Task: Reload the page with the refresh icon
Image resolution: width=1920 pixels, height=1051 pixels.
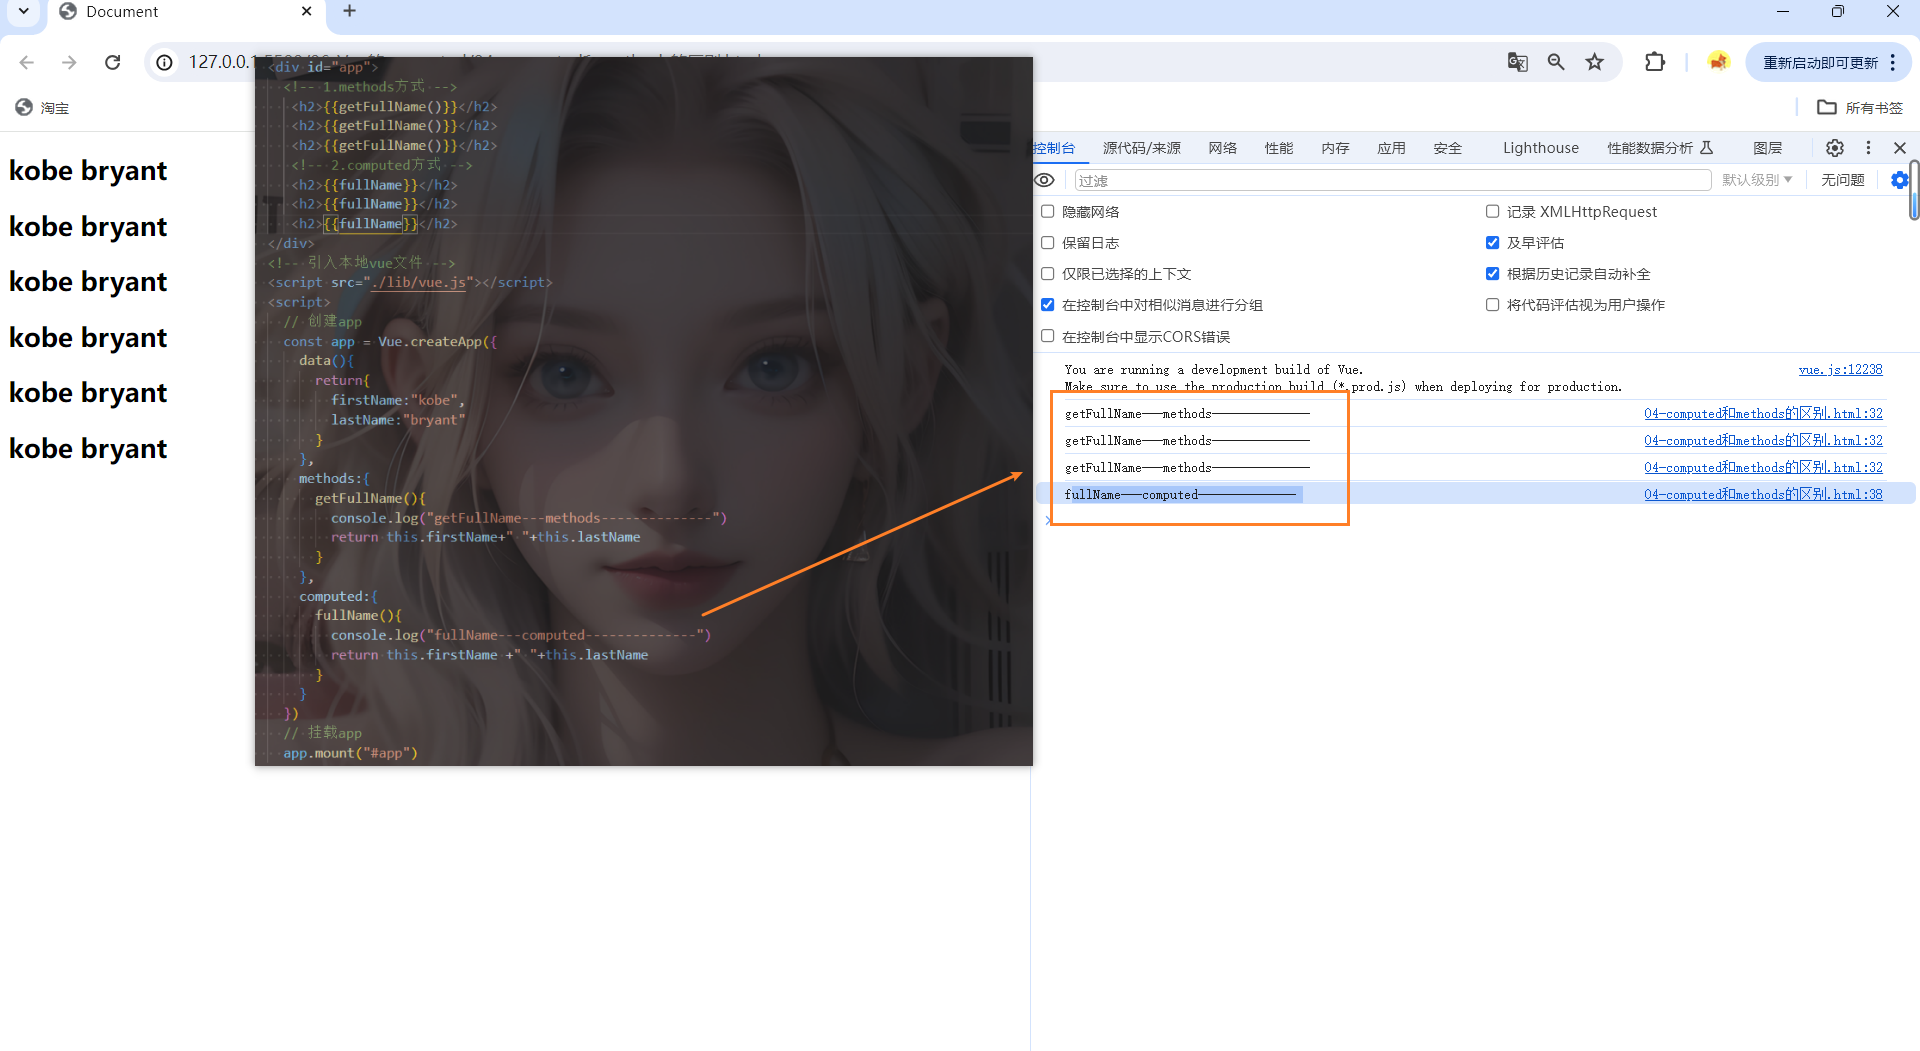Action: pyautogui.click(x=113, y=62)
